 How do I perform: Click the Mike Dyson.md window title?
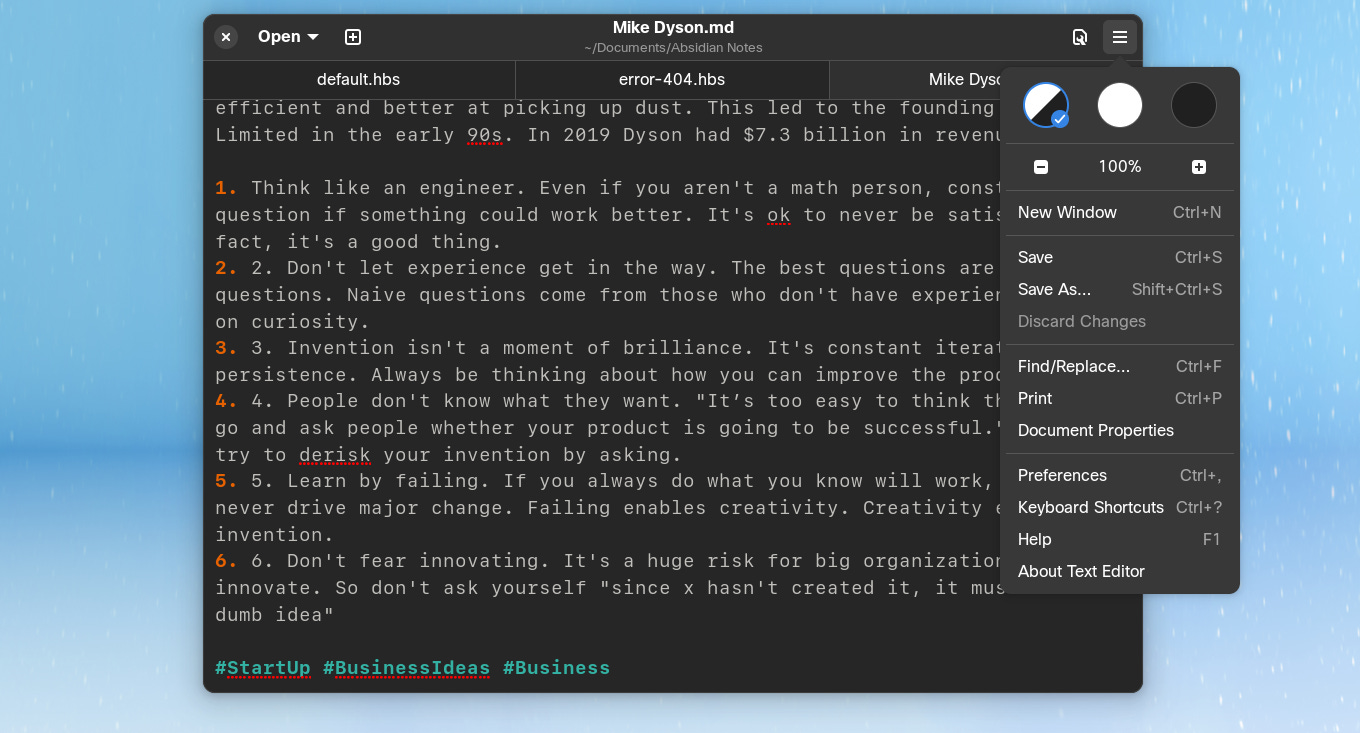click(673, 28)
